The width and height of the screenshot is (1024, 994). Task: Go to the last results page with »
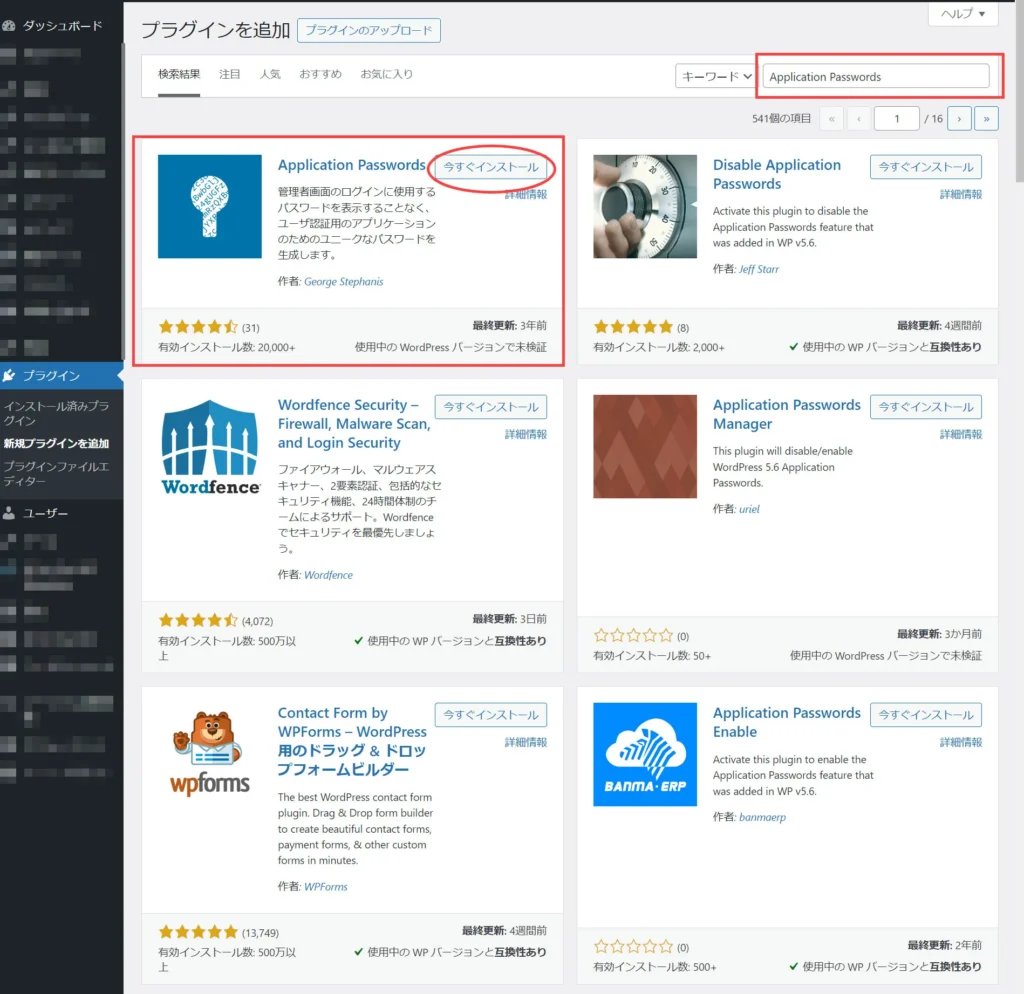(987, 118)
